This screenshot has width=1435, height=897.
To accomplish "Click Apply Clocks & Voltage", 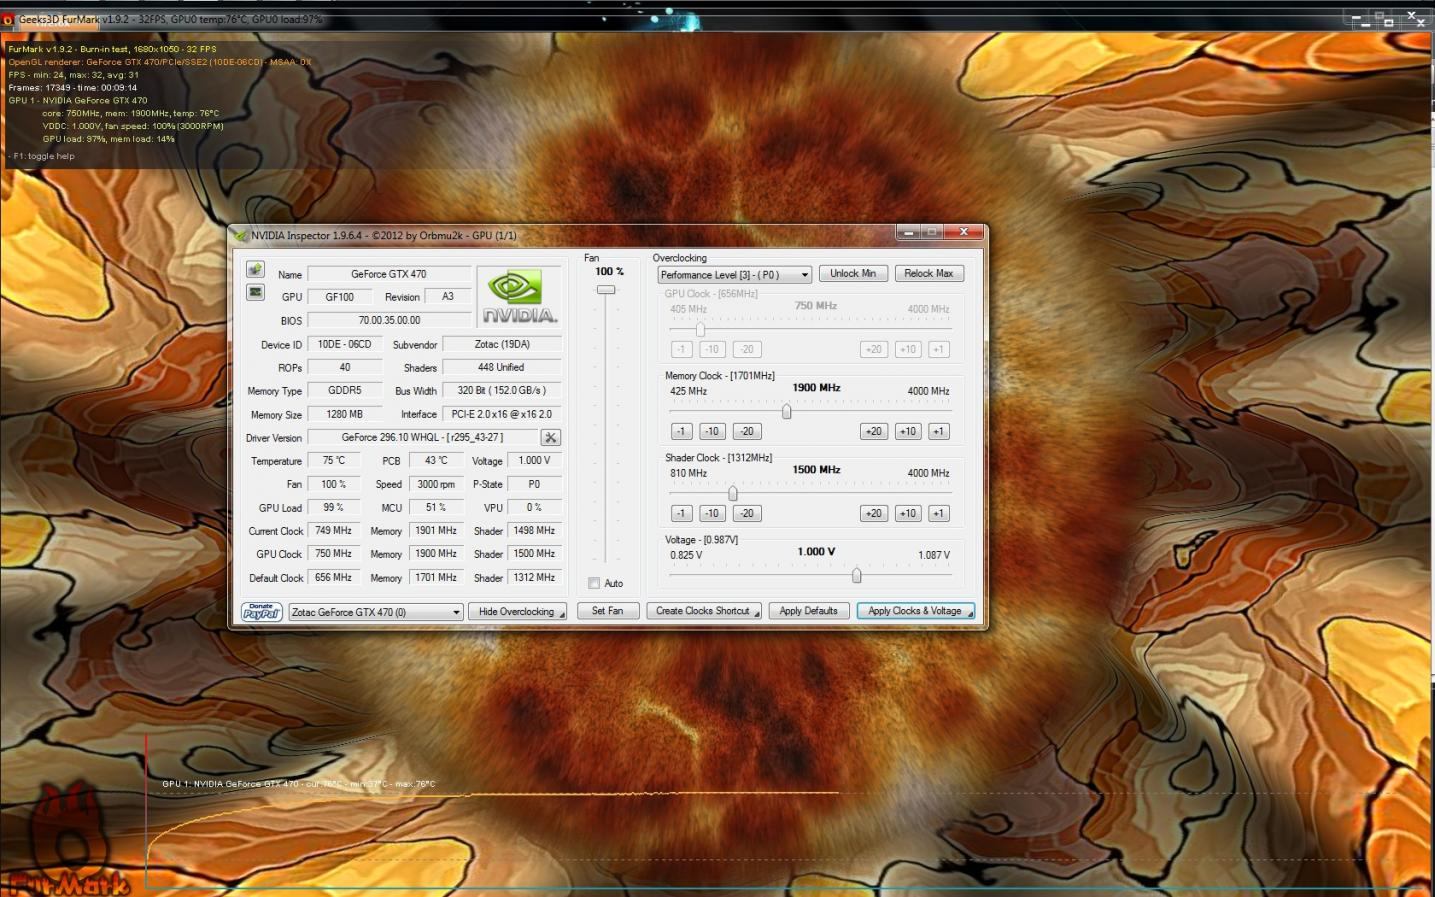I will click(915, 611).
